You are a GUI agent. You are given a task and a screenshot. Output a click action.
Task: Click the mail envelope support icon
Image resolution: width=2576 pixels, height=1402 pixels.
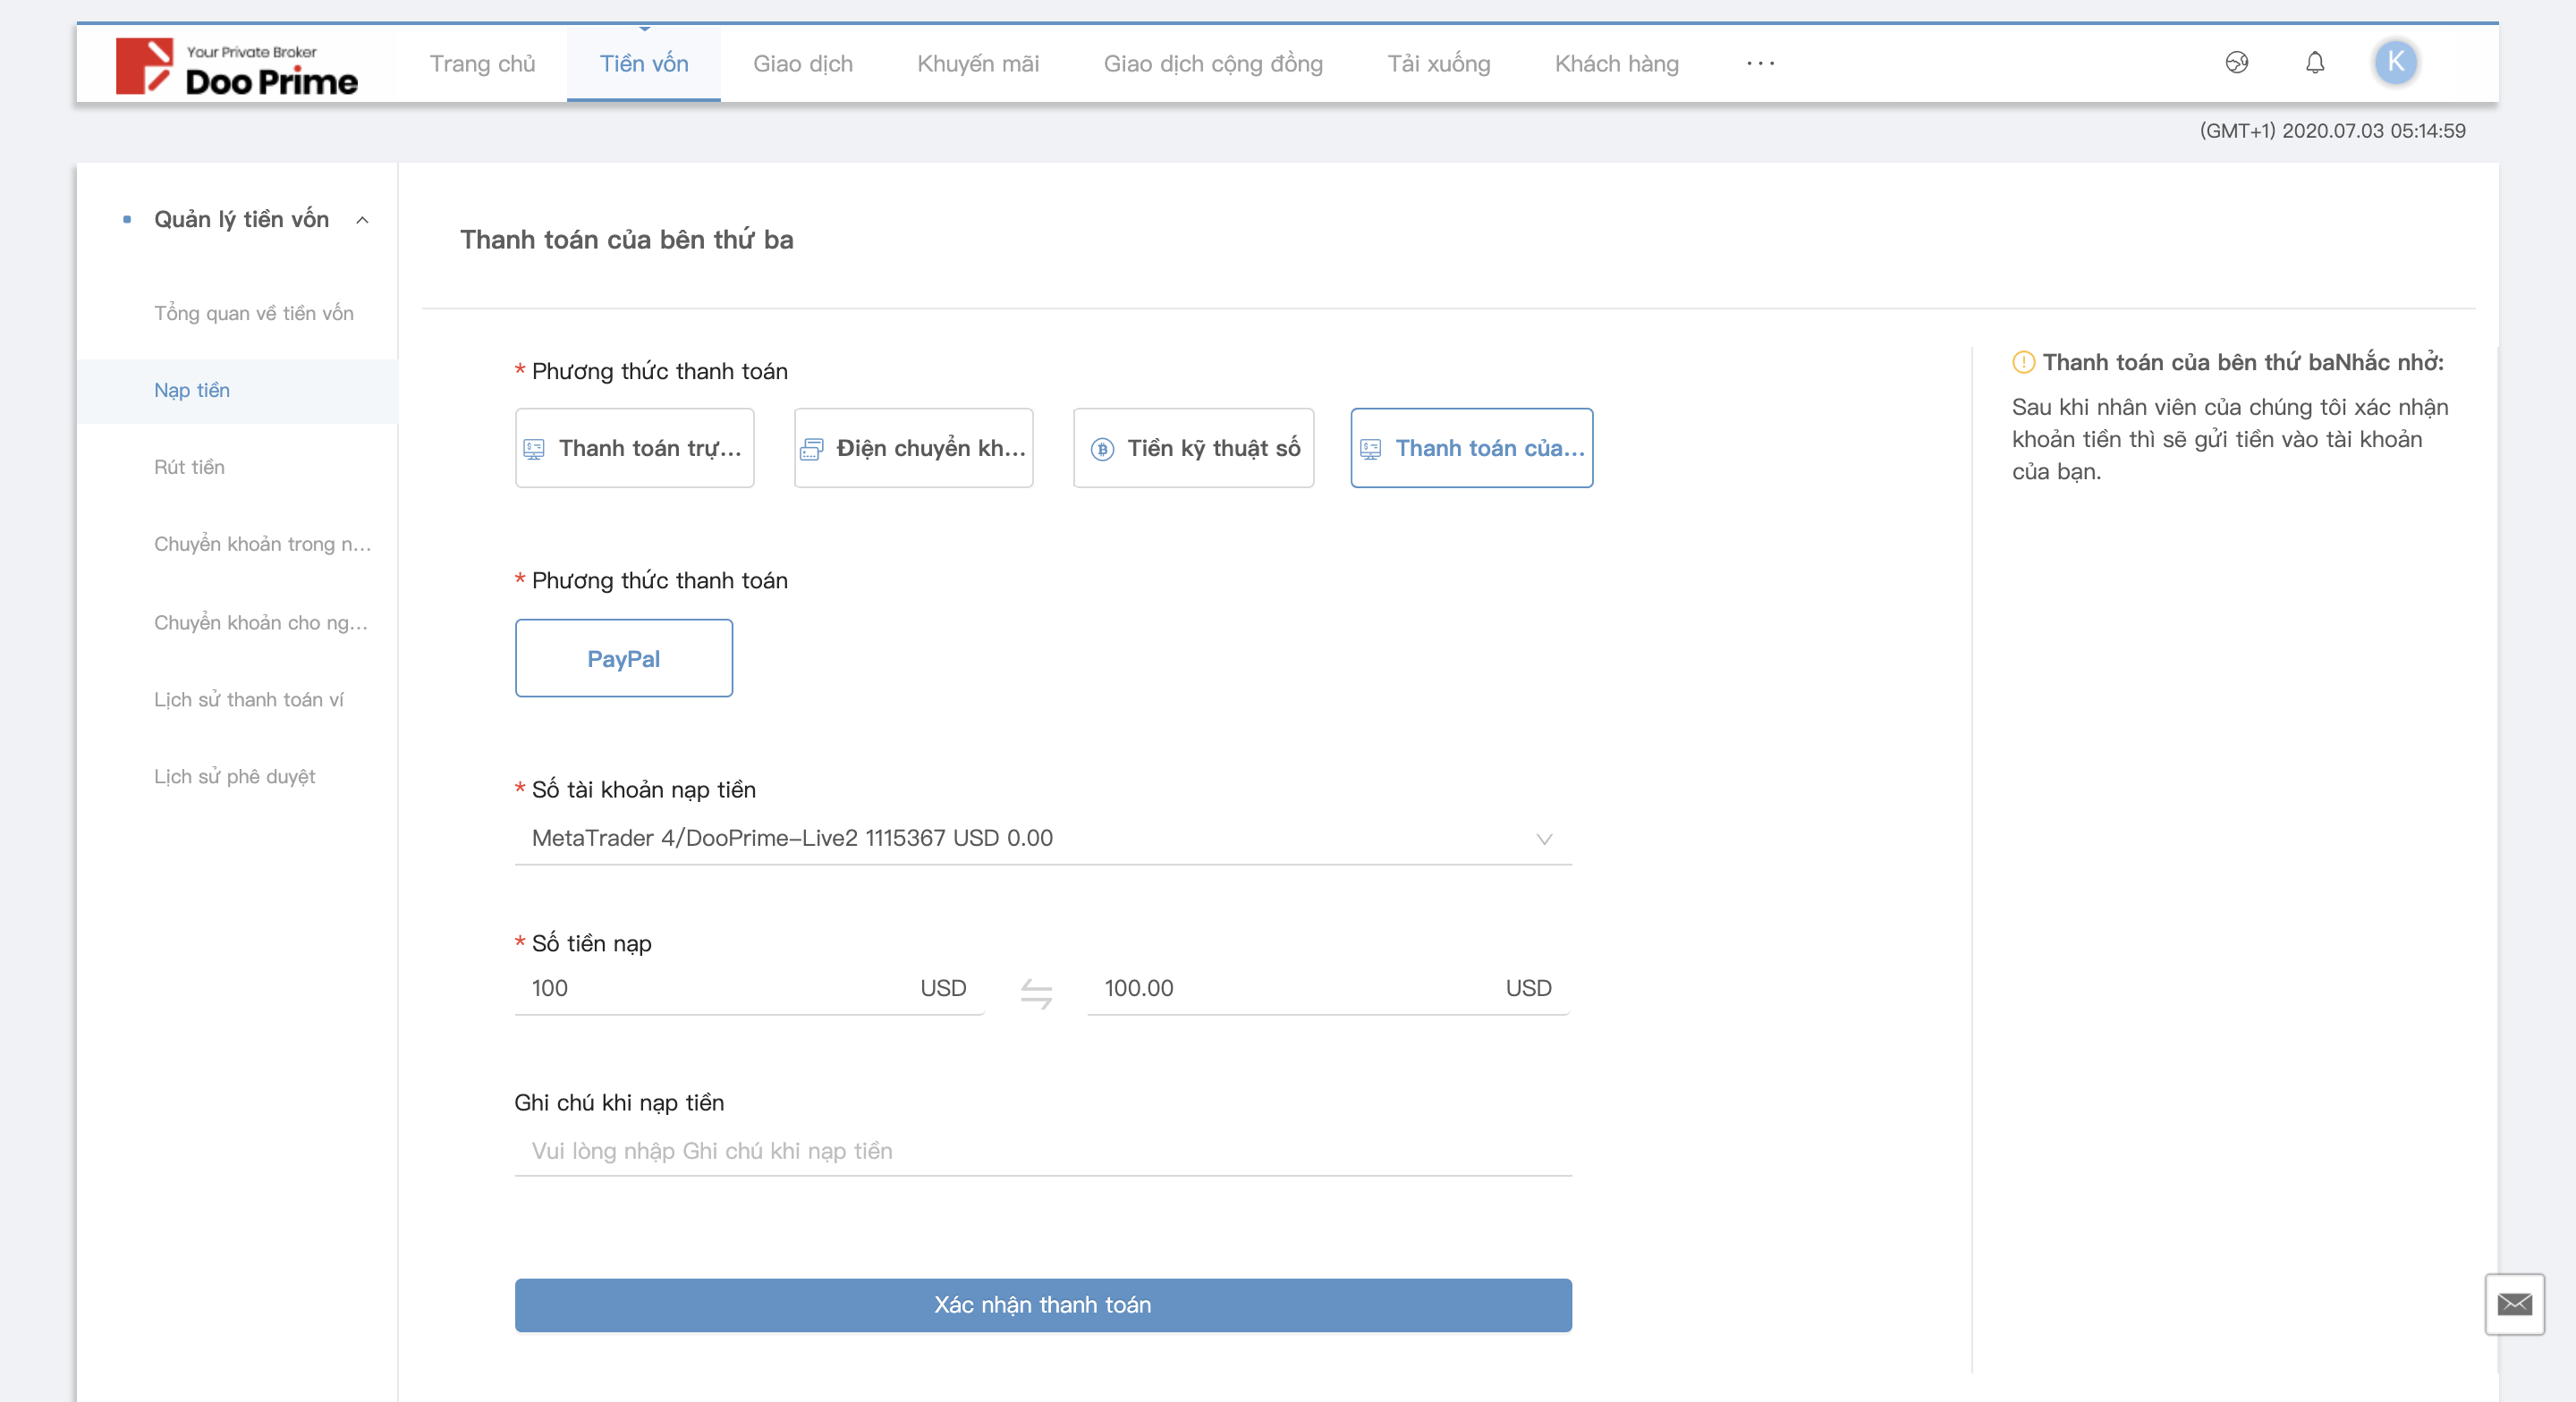tap(2514, 1303)
